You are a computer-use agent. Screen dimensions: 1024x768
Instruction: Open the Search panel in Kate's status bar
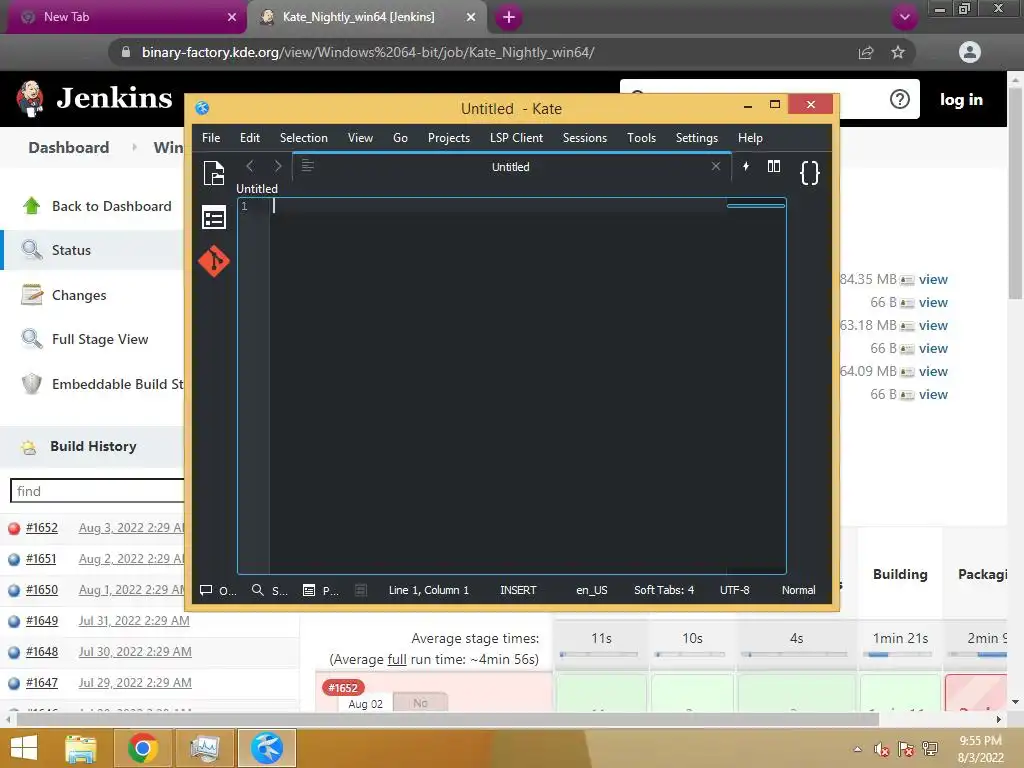click(270, 590)
